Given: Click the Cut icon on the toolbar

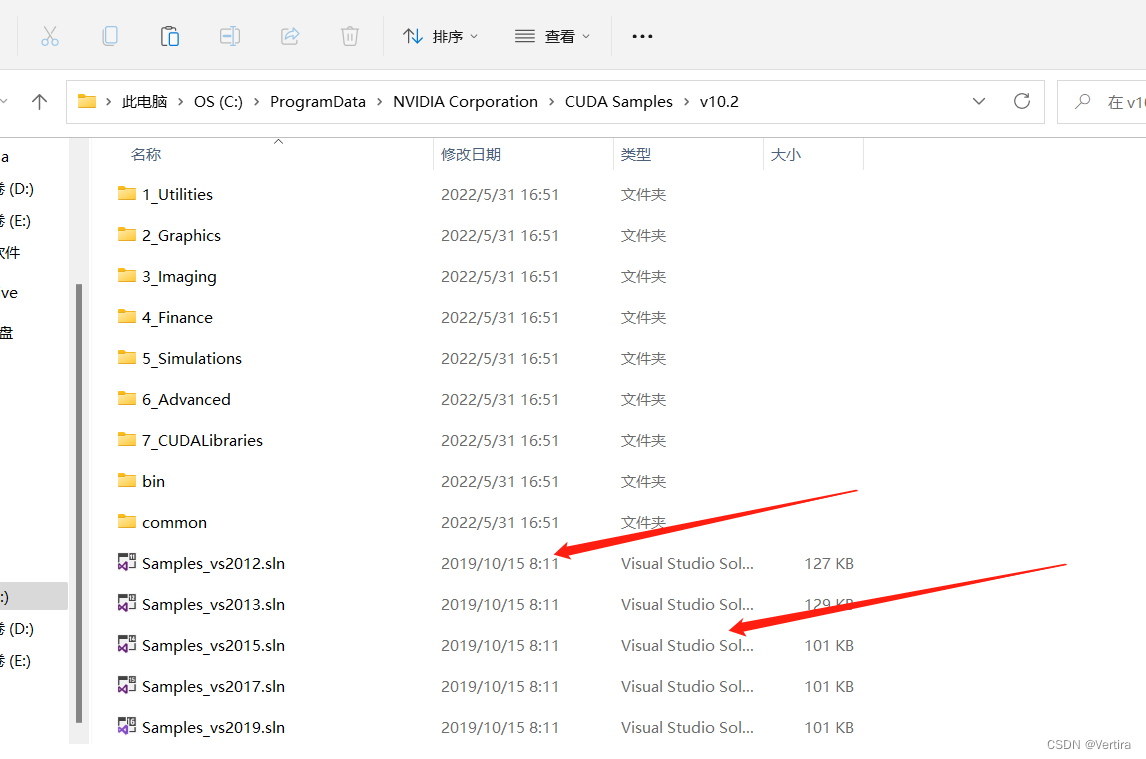Looking at the screenshot, I should pyautogui.click(x=50, y=36).
